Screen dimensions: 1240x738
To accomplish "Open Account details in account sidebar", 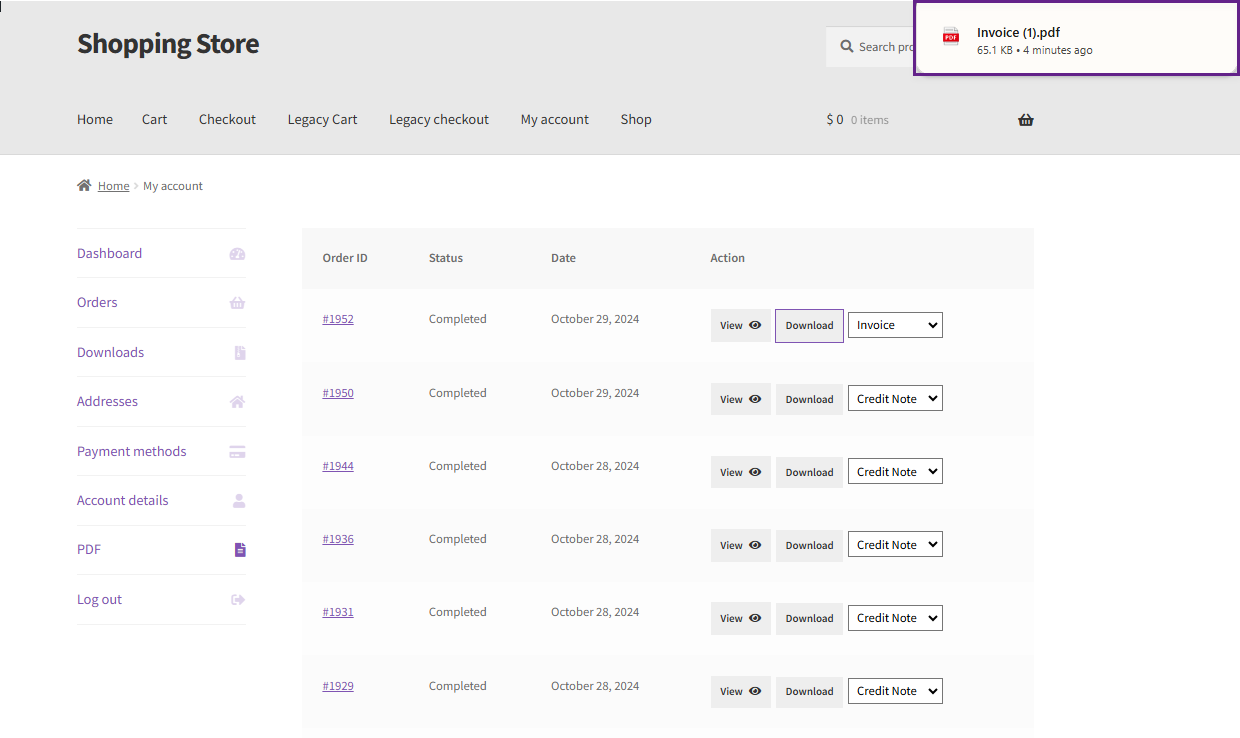I will 122,500.
